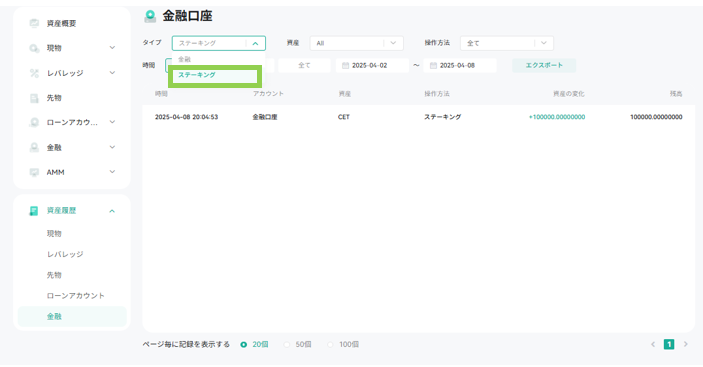Click calendar icon beside 2025-04-08
Viewport: 703px width, 367px height.
point(433,65)
